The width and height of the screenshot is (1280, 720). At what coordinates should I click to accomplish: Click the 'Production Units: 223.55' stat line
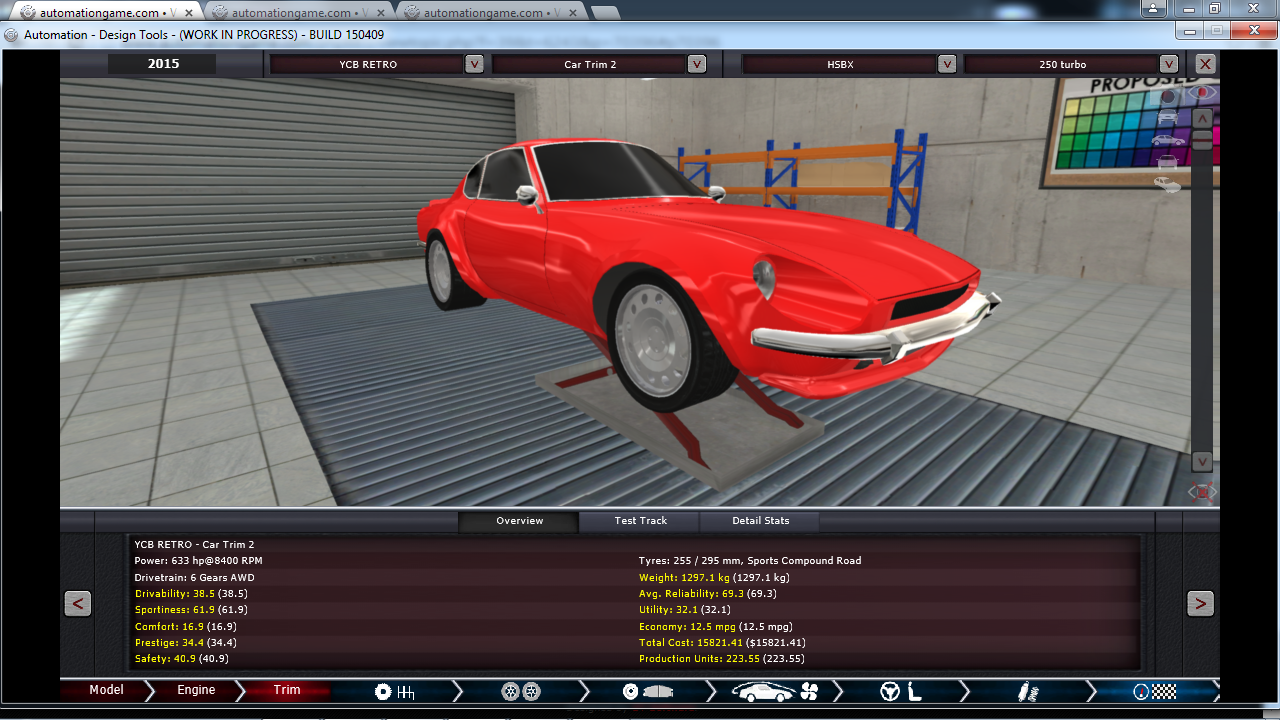pos(721,658)
